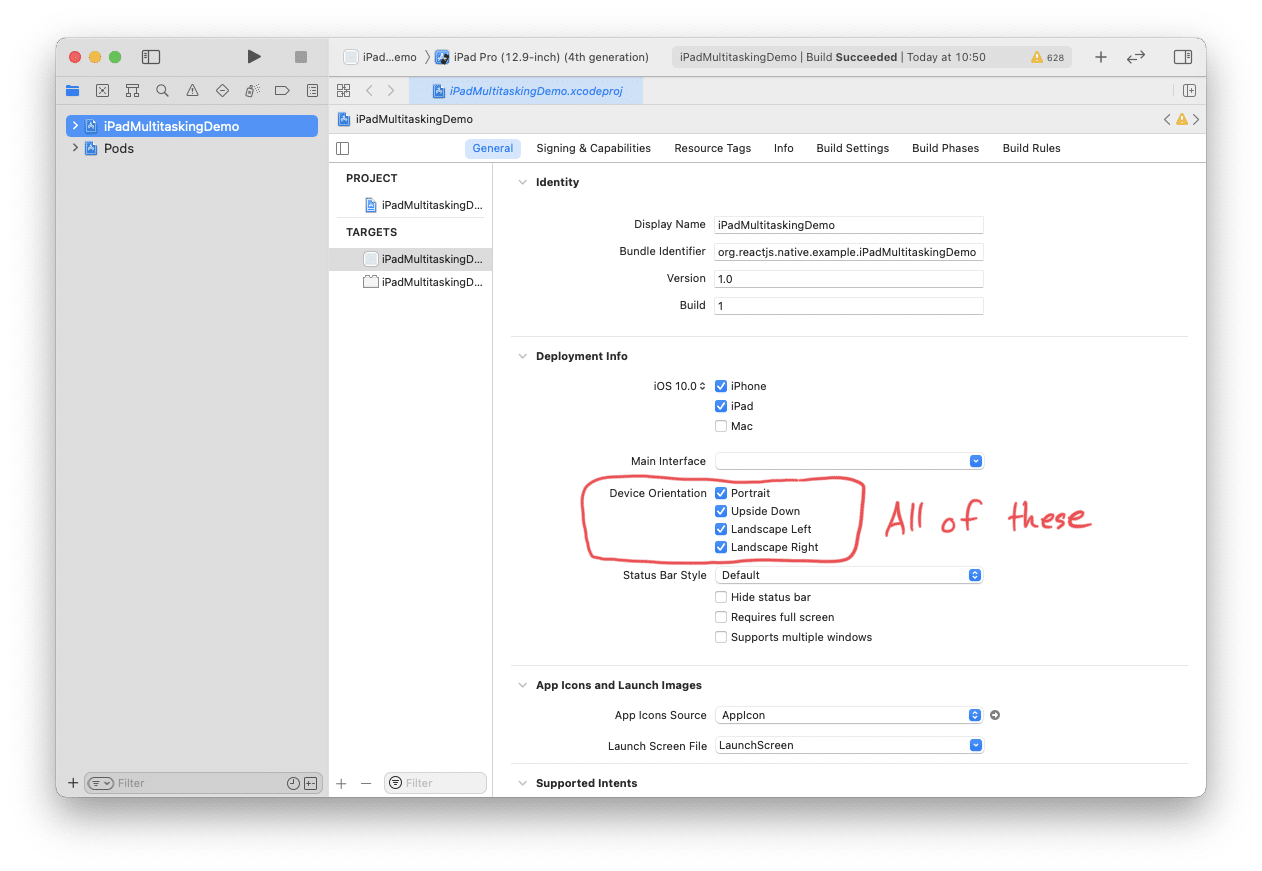Open the Symbol navigator
The width and height of the screenshot is (1262, 871).
tap(132, 90)
